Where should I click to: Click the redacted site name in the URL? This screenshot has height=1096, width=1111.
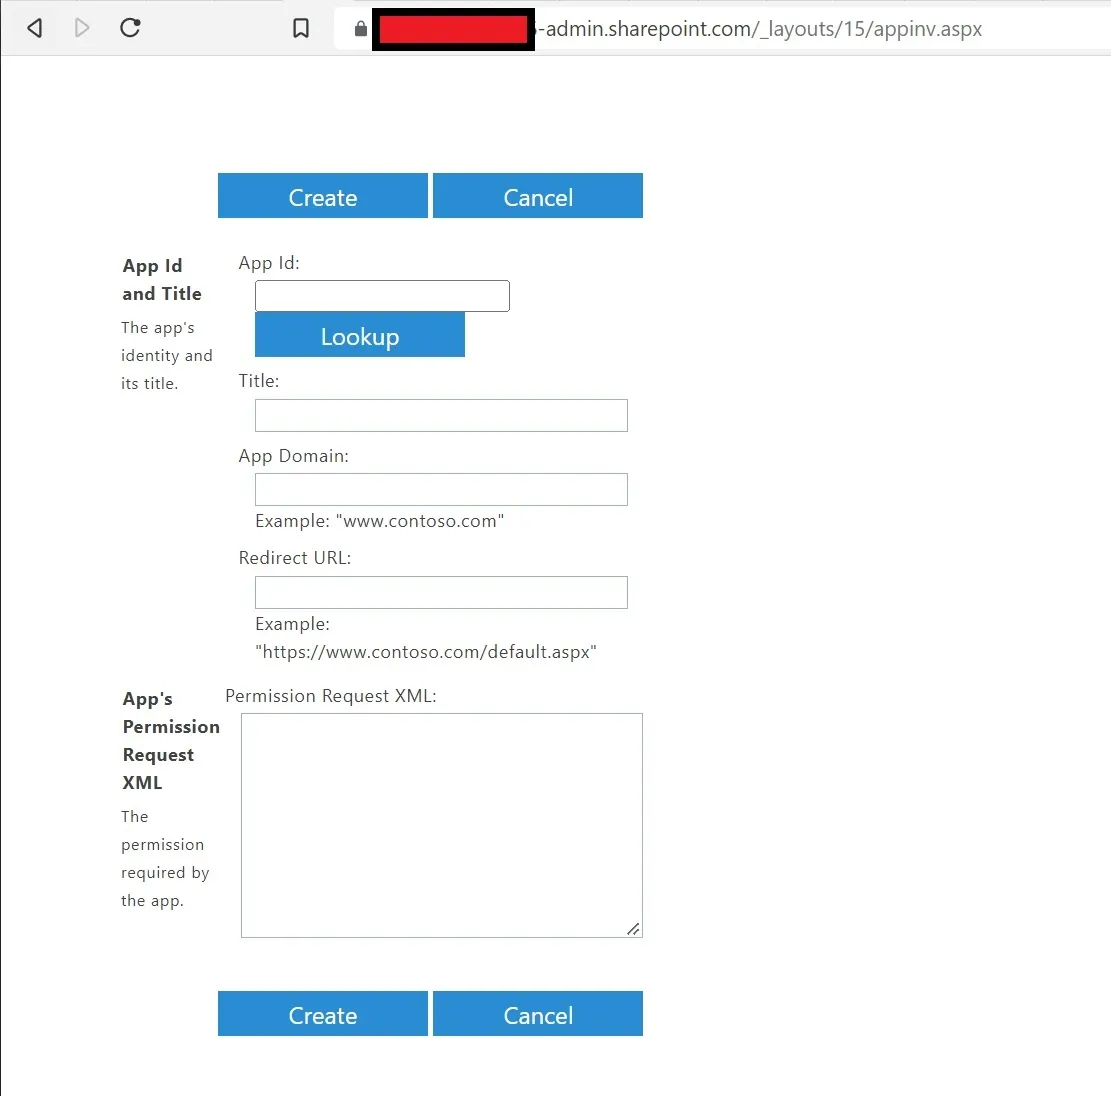[452, 28]
